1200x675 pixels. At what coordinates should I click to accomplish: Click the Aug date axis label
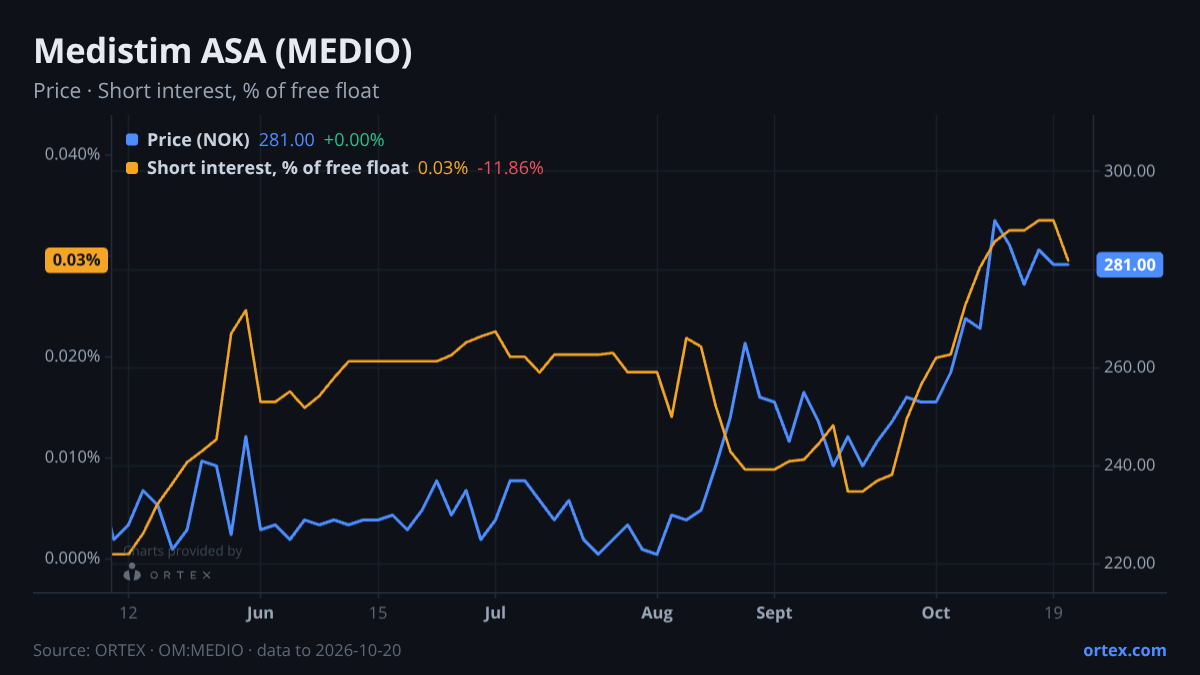pos(657,612)
